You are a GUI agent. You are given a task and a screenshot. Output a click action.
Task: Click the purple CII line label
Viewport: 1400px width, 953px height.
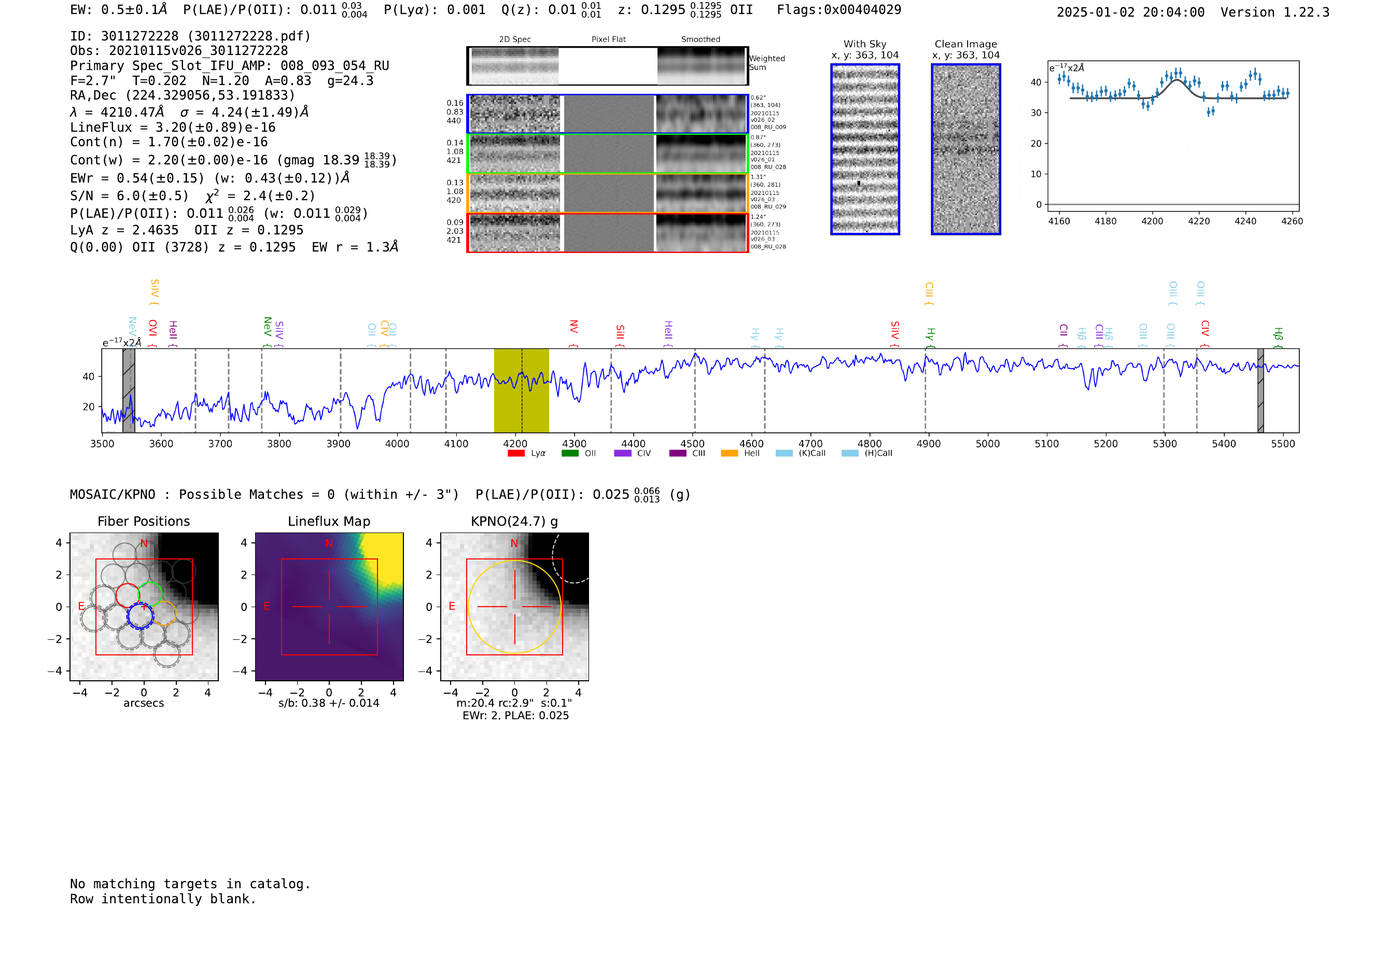1063,335
